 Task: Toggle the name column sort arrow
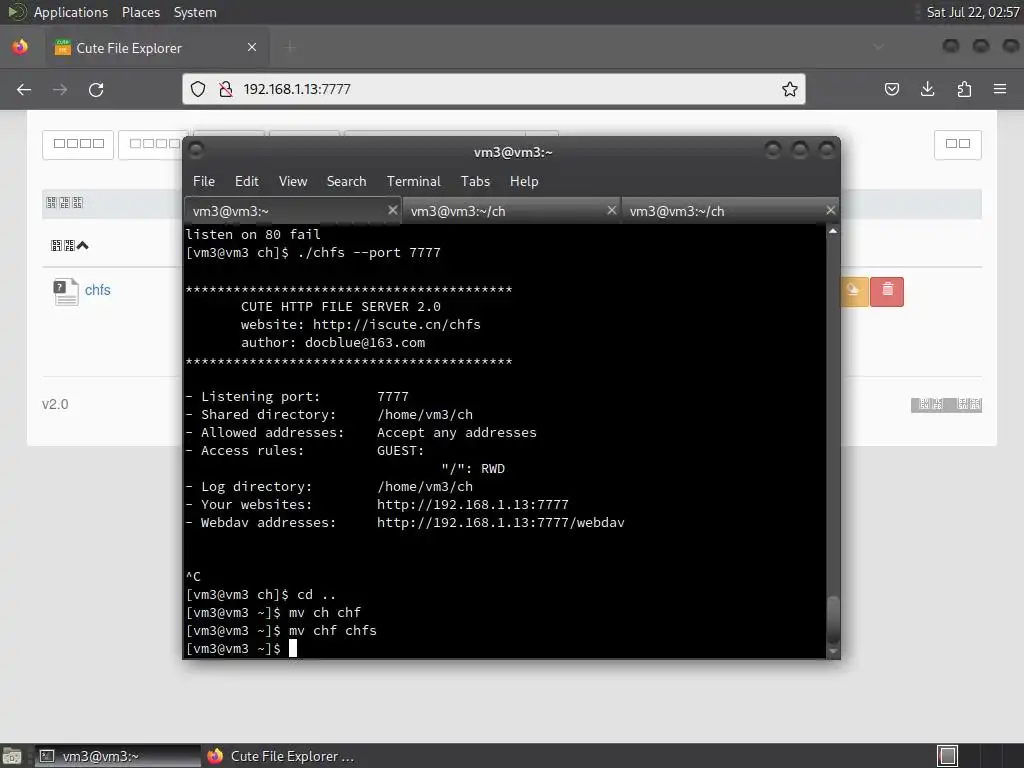(82, 246)
